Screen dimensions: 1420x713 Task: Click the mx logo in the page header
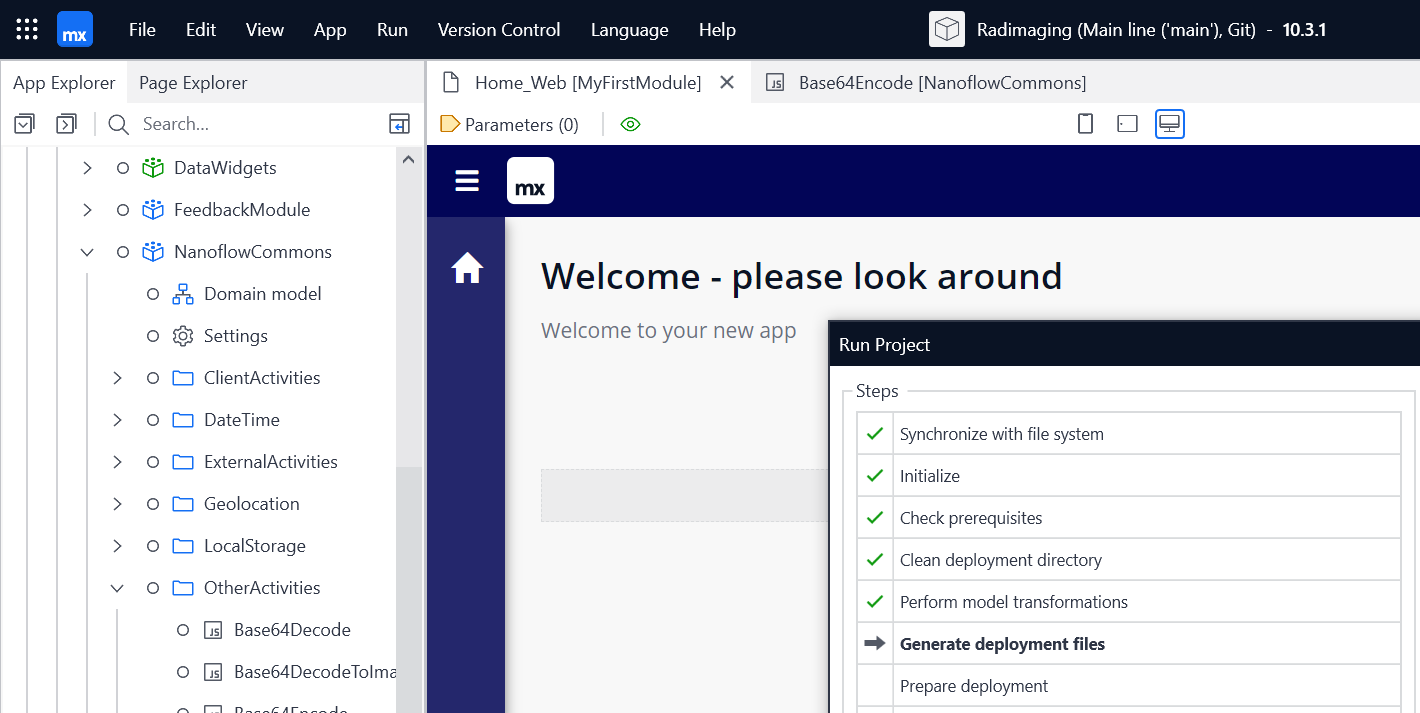click(530, 181)
